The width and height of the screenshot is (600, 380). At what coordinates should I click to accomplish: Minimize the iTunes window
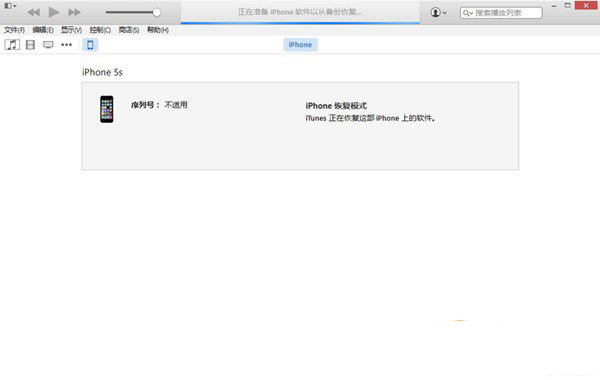pos(554,6)
